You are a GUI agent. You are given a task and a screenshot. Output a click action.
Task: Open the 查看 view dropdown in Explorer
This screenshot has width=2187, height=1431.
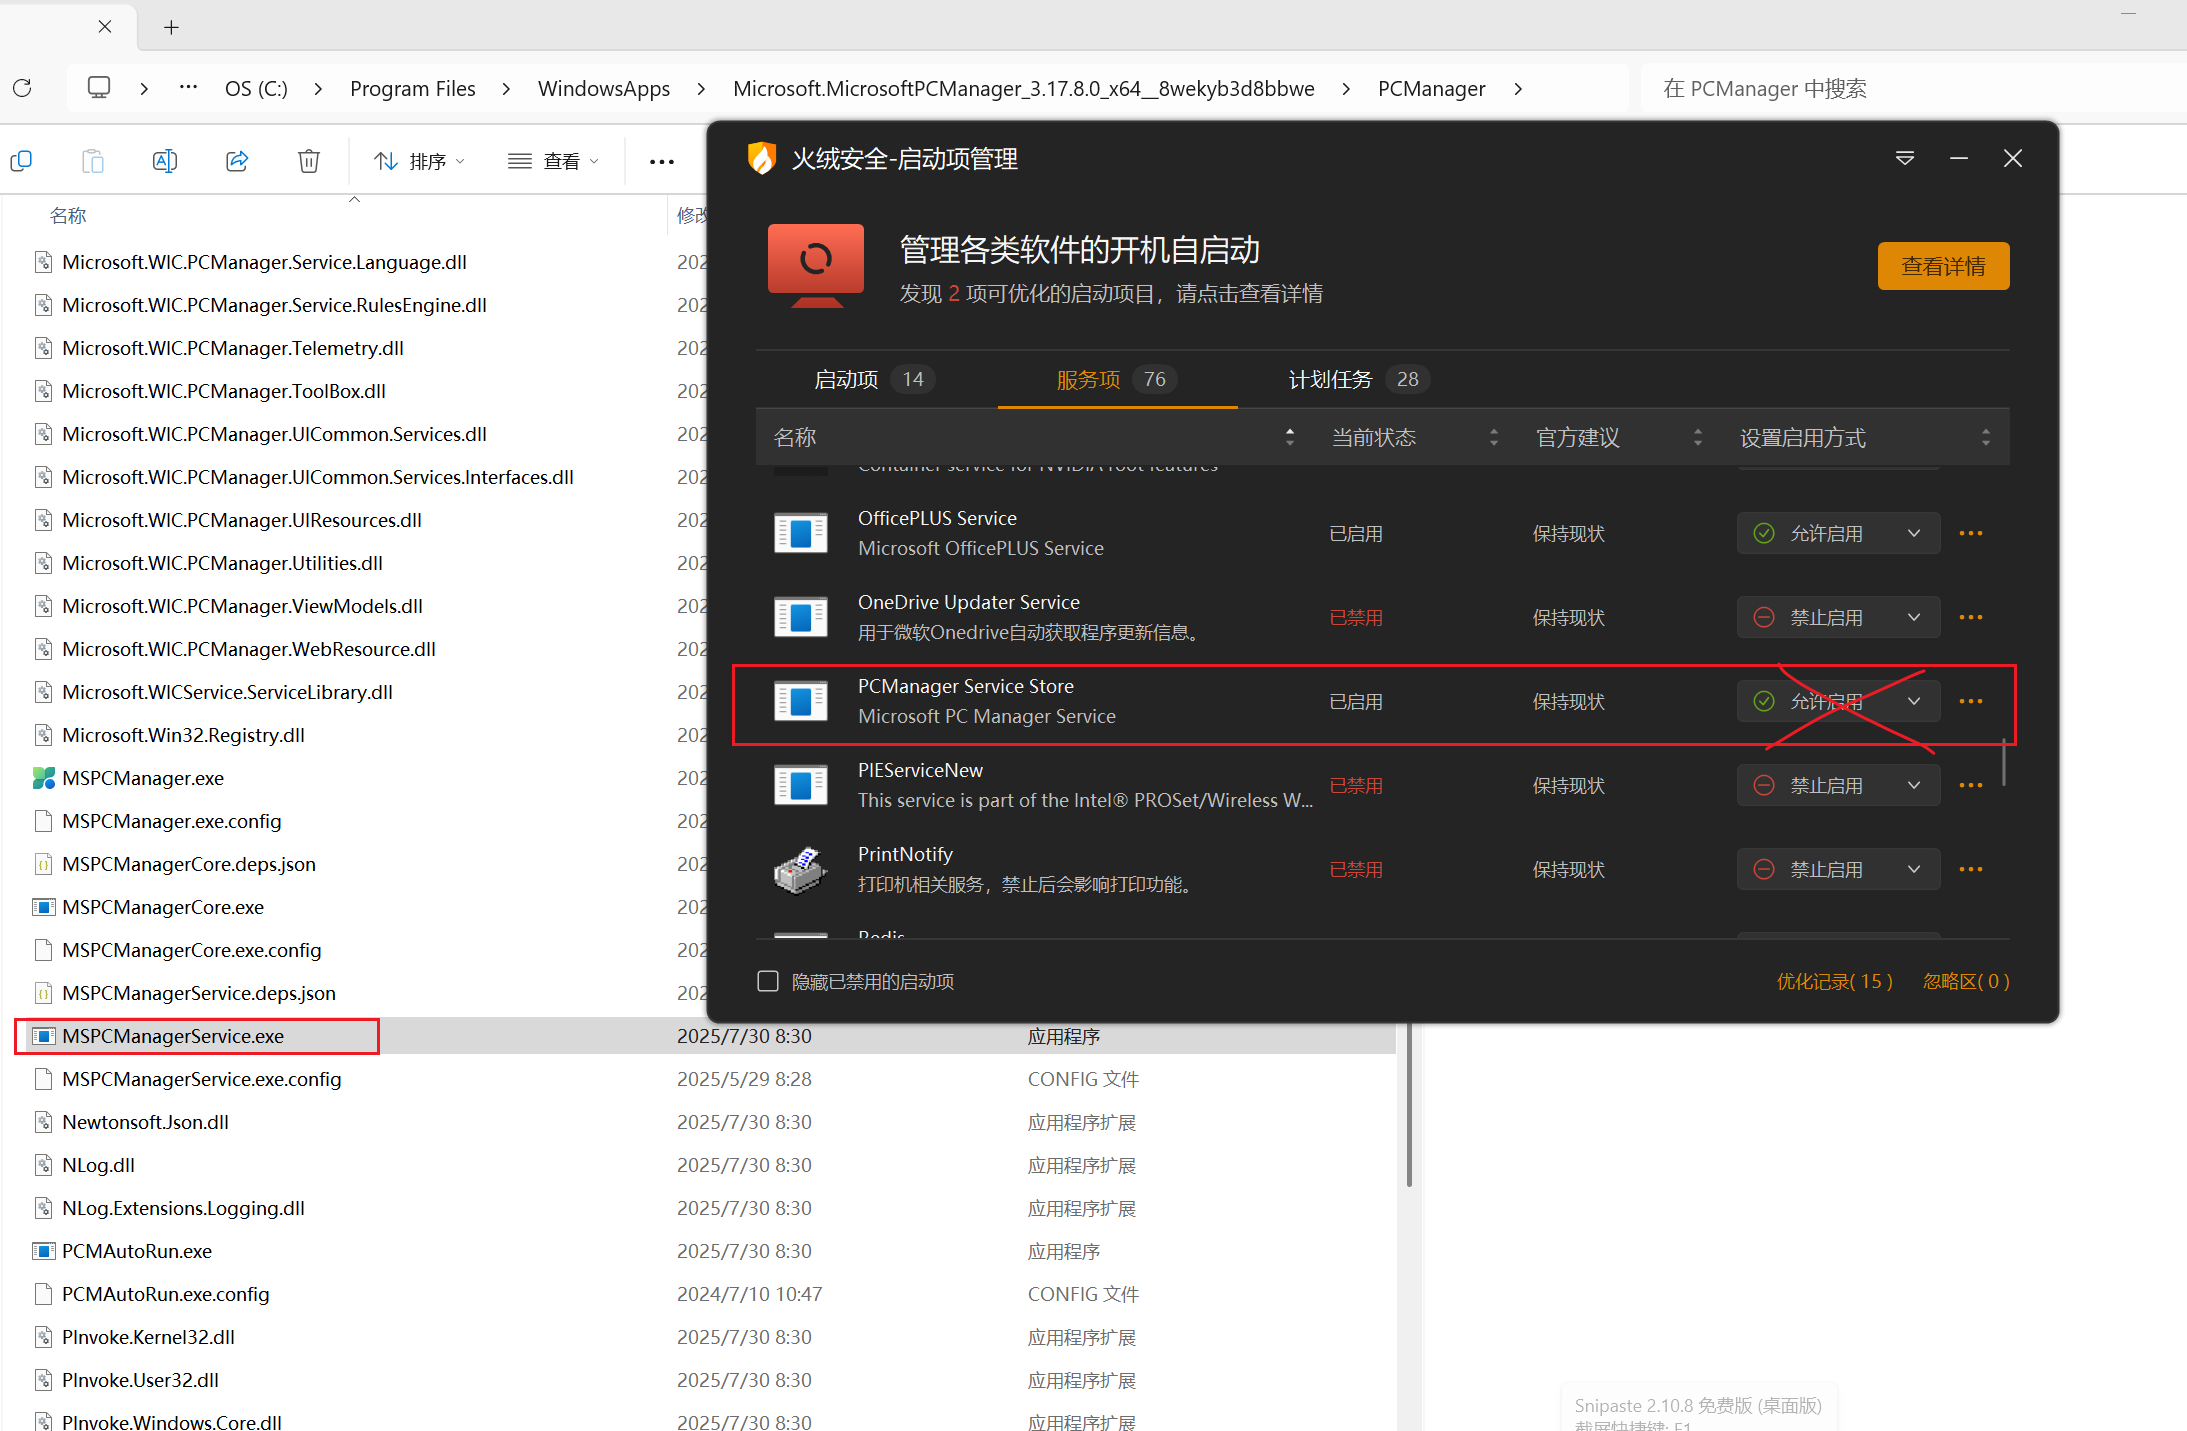(553, 161)
